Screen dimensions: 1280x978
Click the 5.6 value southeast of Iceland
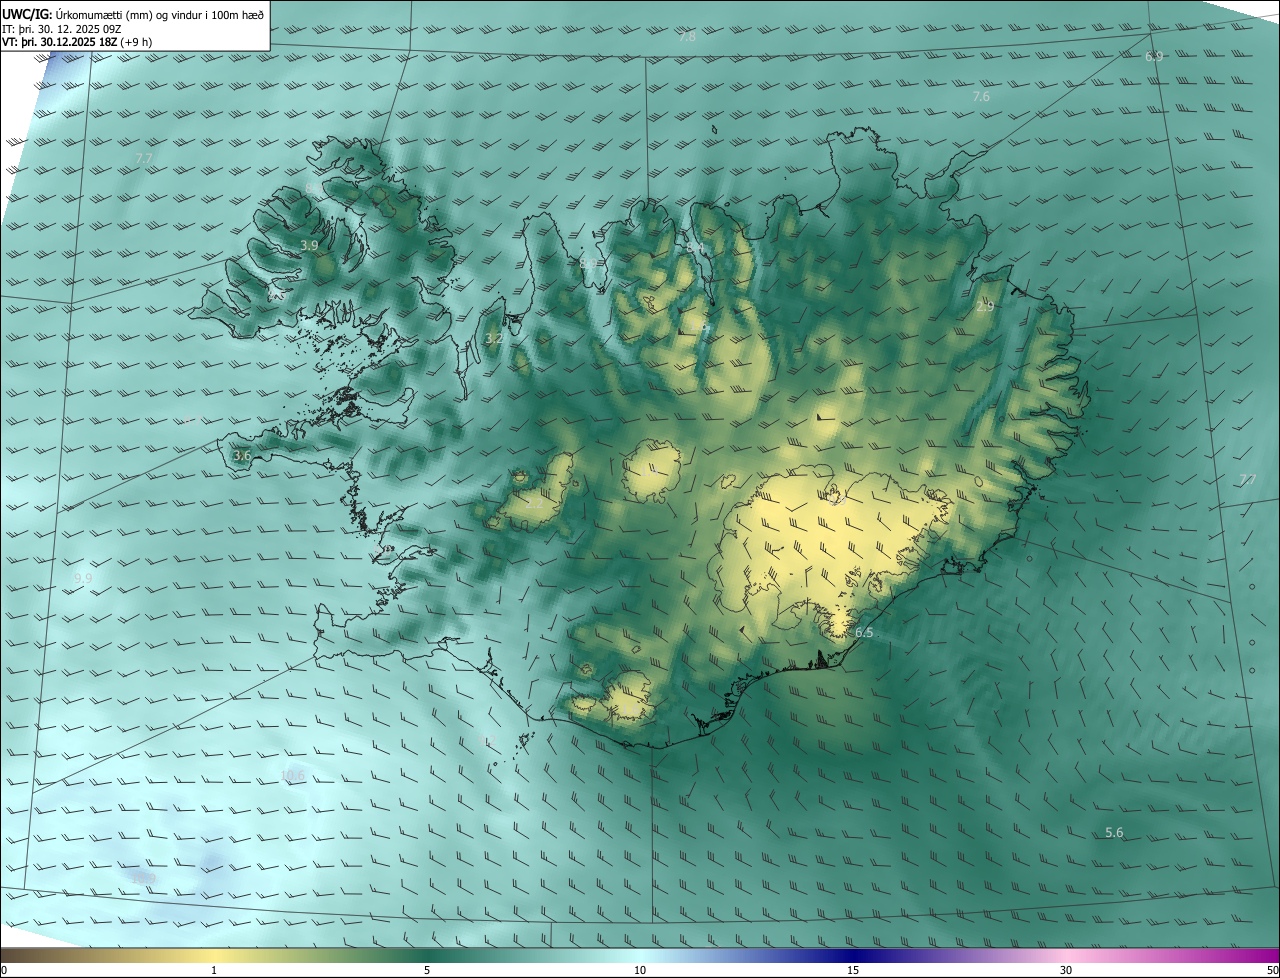coord(1114,833)
